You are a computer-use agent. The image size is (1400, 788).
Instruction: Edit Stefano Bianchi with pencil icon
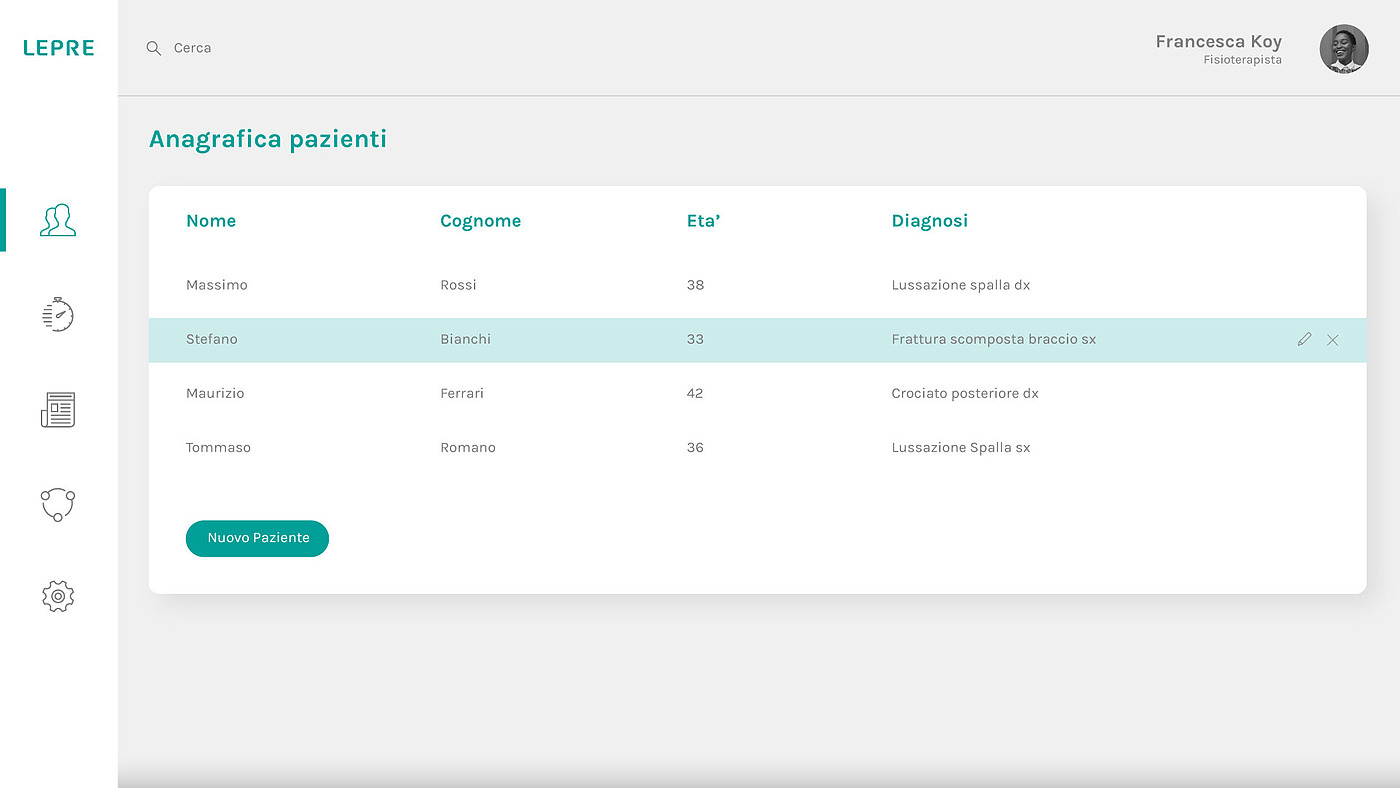[1304, 340]
